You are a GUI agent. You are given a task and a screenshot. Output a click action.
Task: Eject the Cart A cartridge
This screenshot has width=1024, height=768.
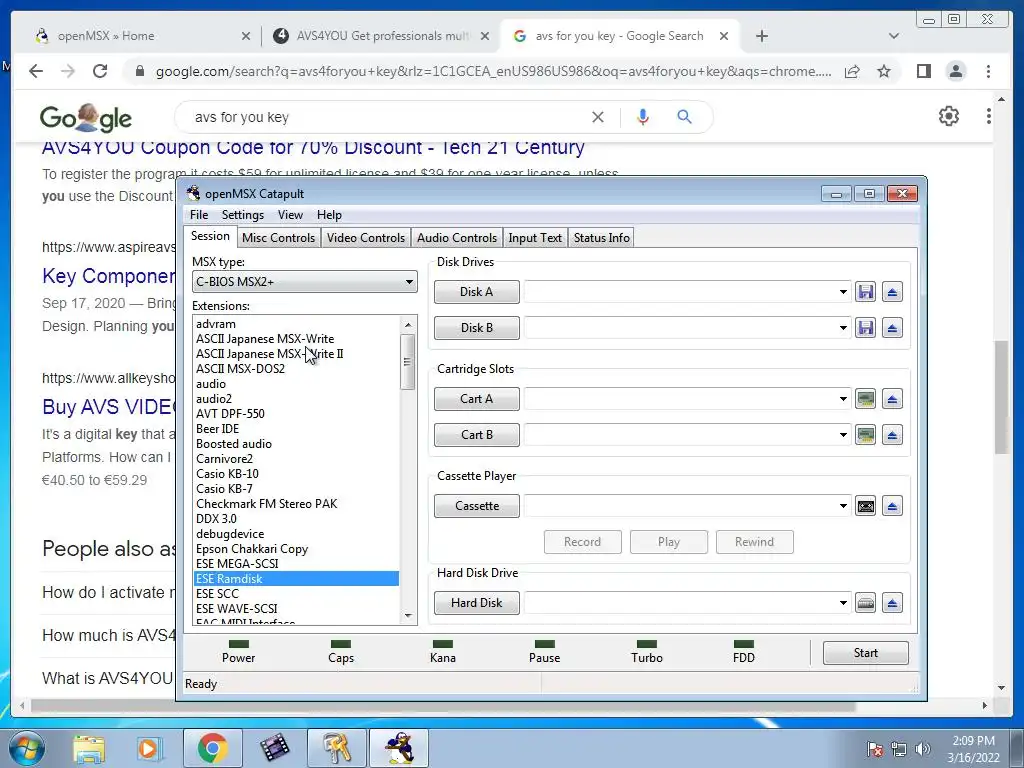(x=892, y=399)
